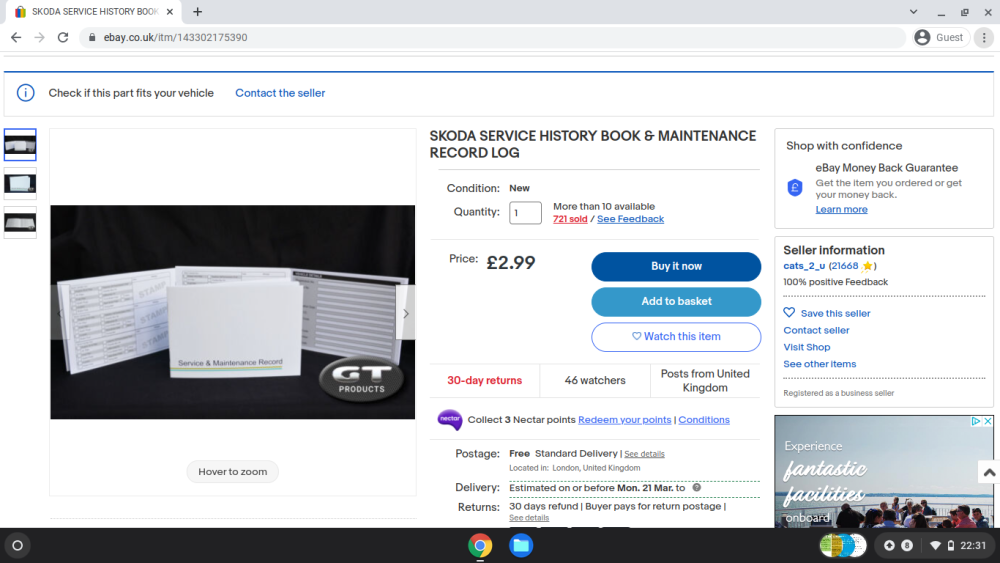This screenshot has width=1000, height=563.
Task: Click the Quantity input field
Action: (x=525, y=212)
